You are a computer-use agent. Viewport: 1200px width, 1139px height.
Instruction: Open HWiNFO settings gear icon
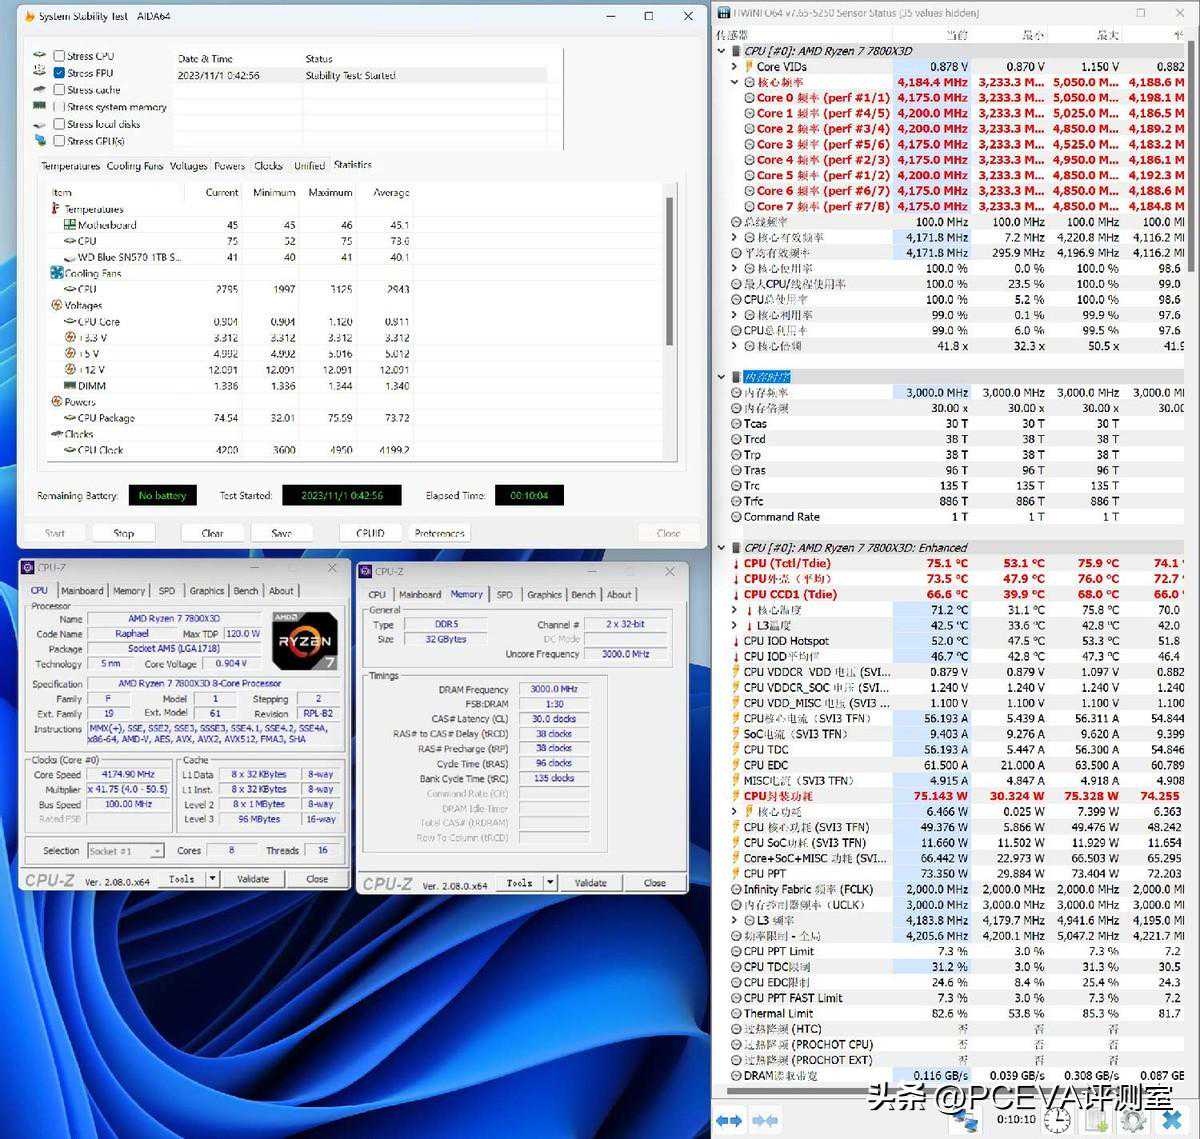click(x=1133, y=1121)
